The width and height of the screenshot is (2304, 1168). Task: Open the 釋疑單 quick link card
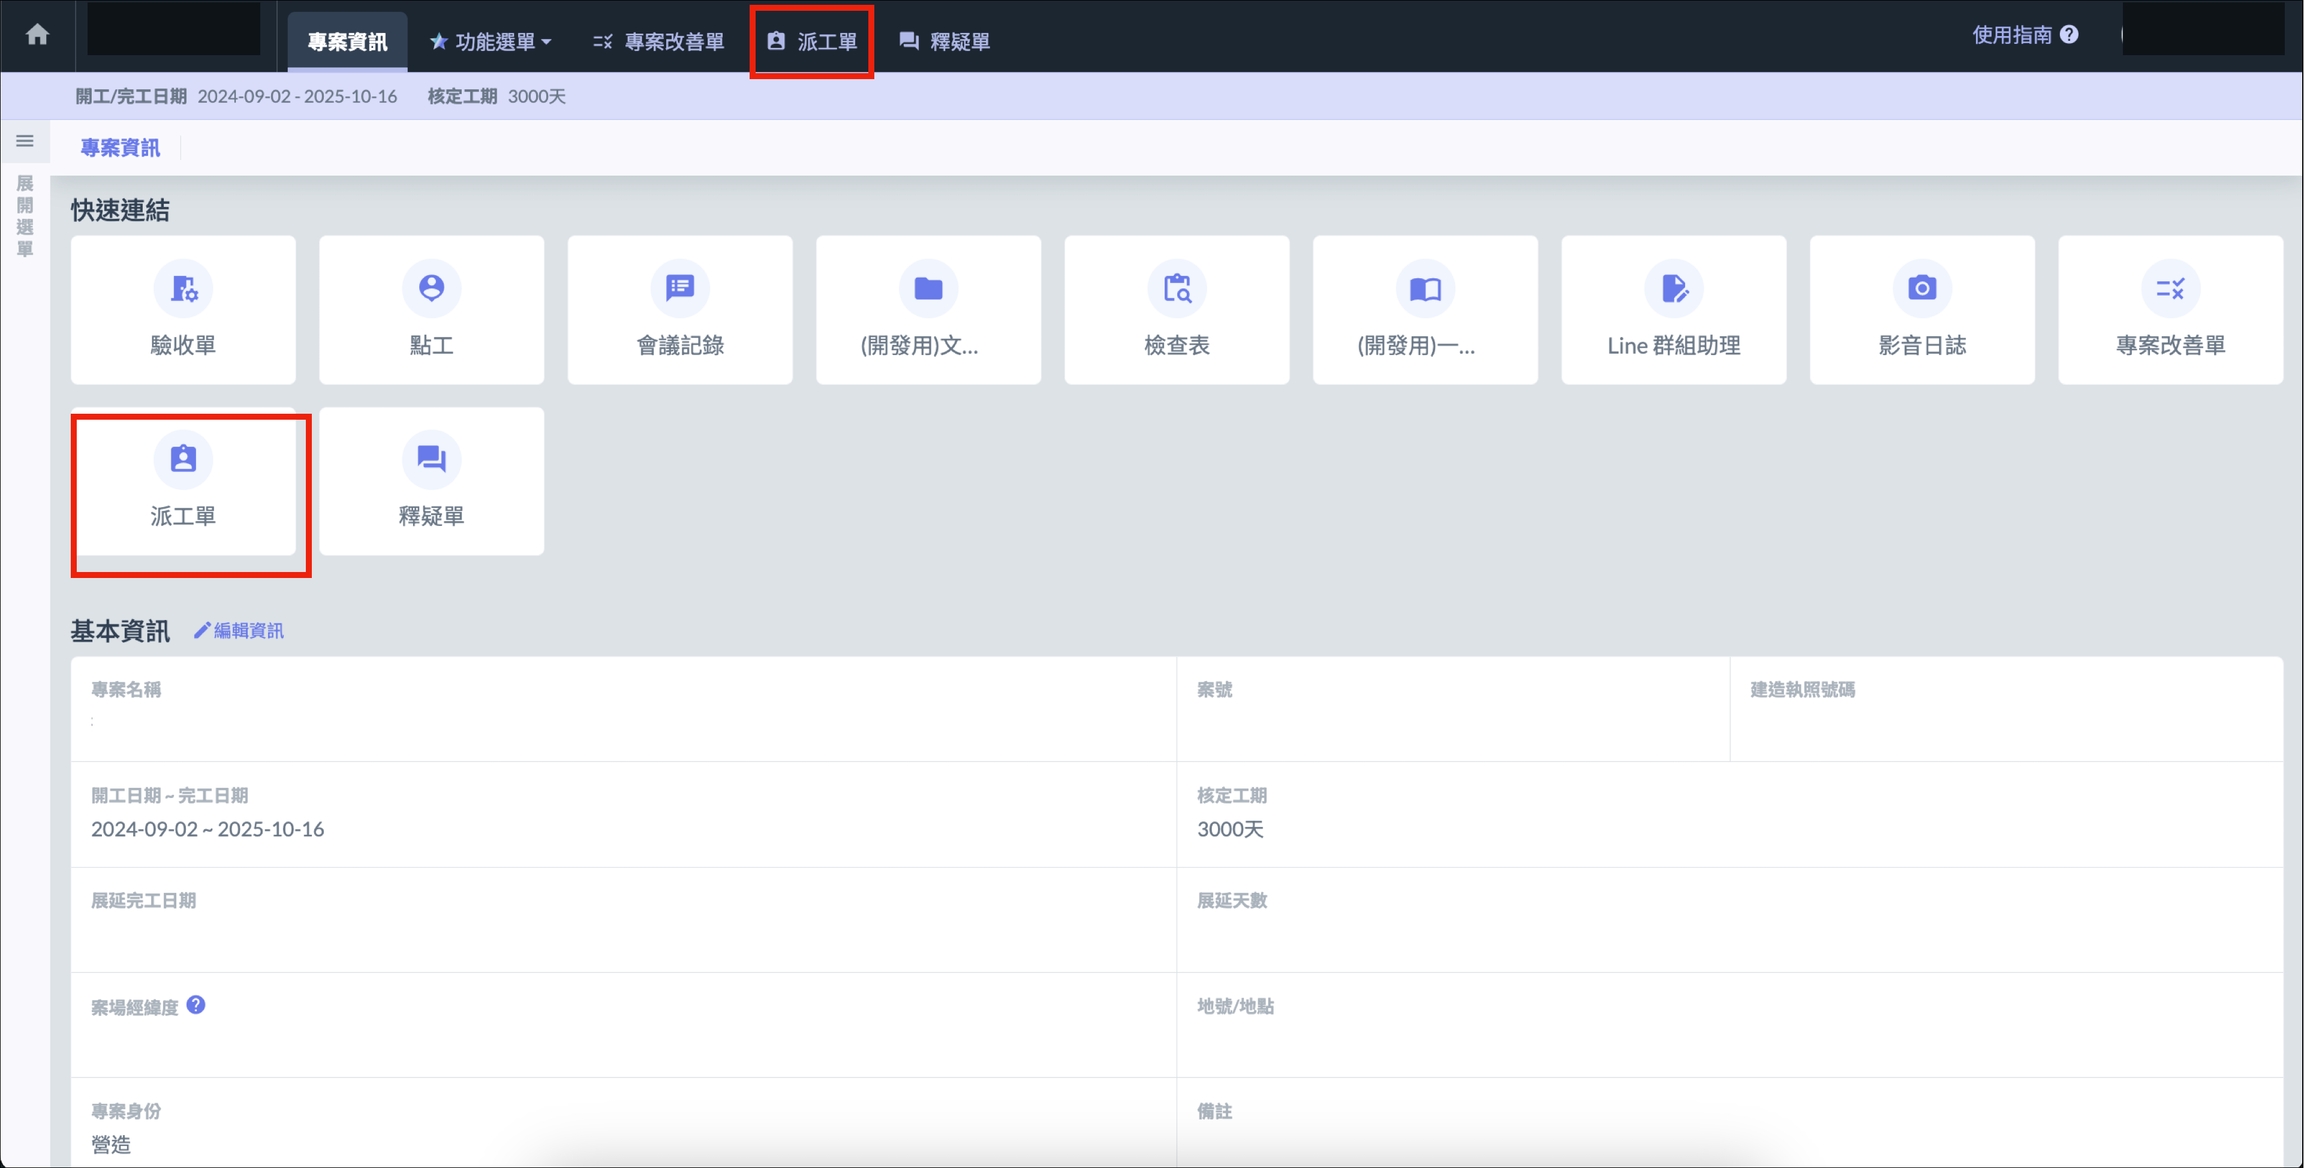[x=431, y=482]
